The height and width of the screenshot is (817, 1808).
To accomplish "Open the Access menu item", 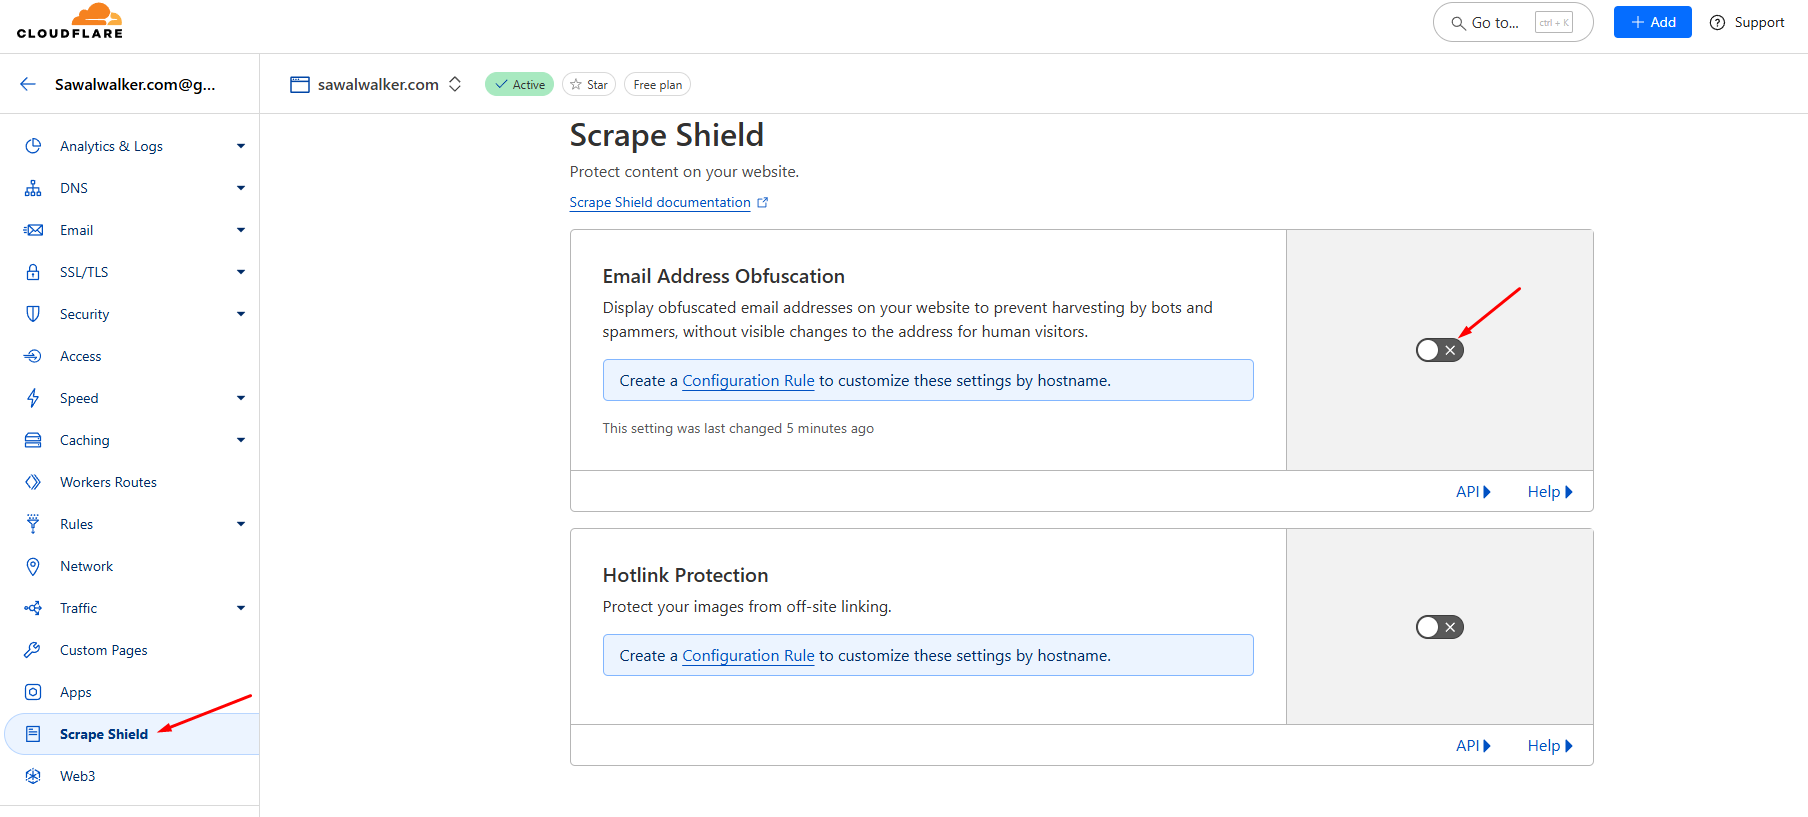I will click(x=80, y=356).
